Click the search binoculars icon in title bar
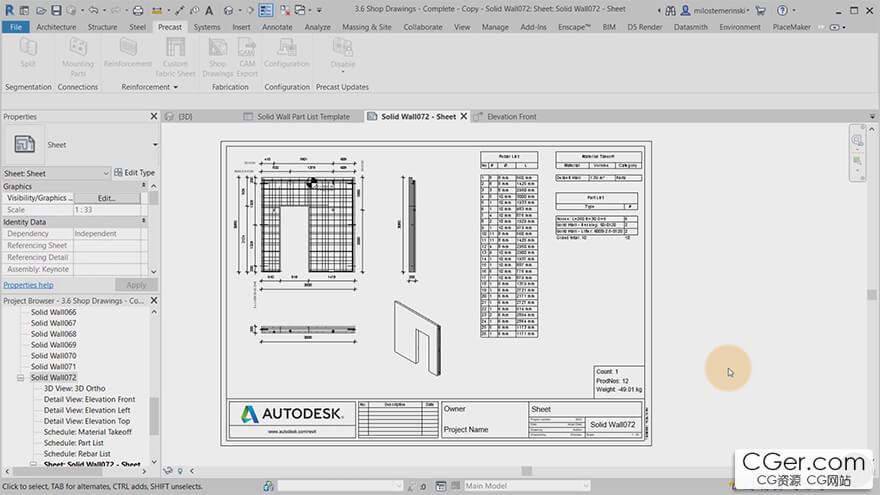The height and width of the screenshot is (495, 880). 671,10
